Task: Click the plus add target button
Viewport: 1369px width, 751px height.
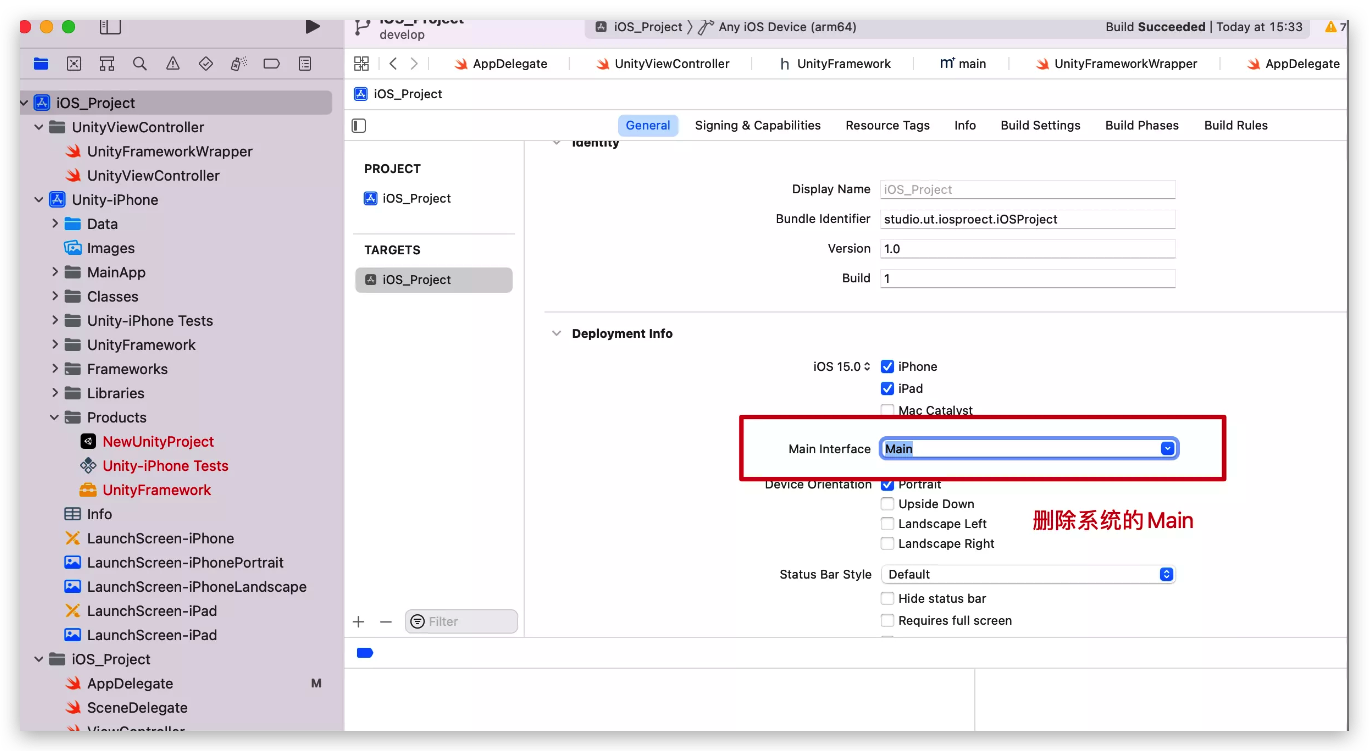Action: (359, 621)
